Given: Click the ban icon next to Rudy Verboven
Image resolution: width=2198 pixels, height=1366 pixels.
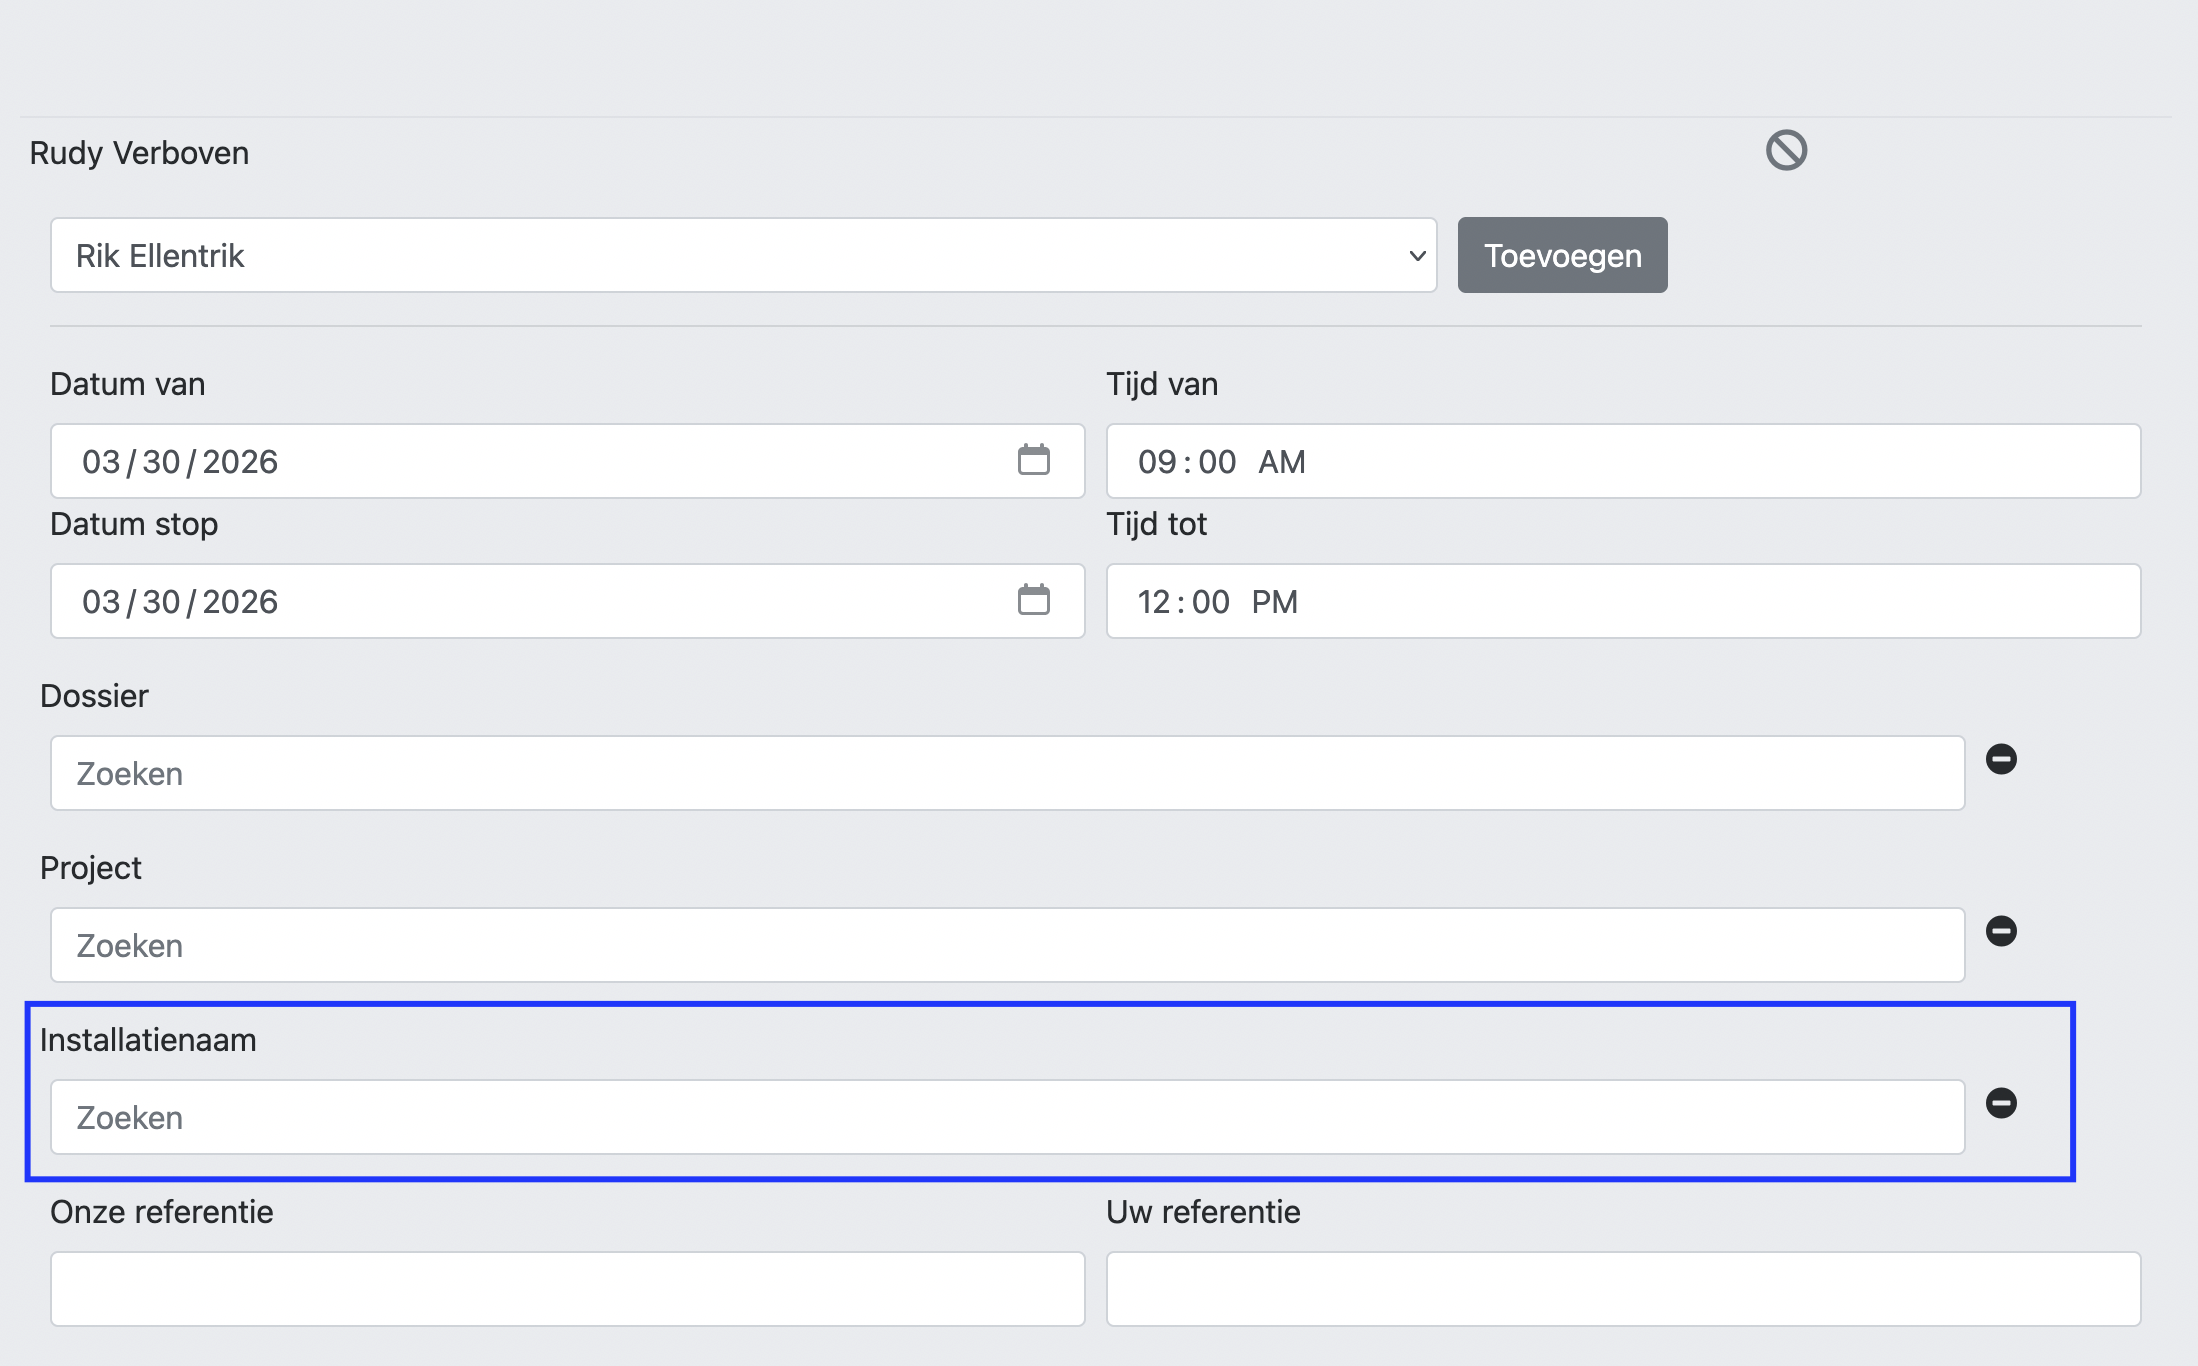Looking at the screenshot, I should [x=1786, y=151].
